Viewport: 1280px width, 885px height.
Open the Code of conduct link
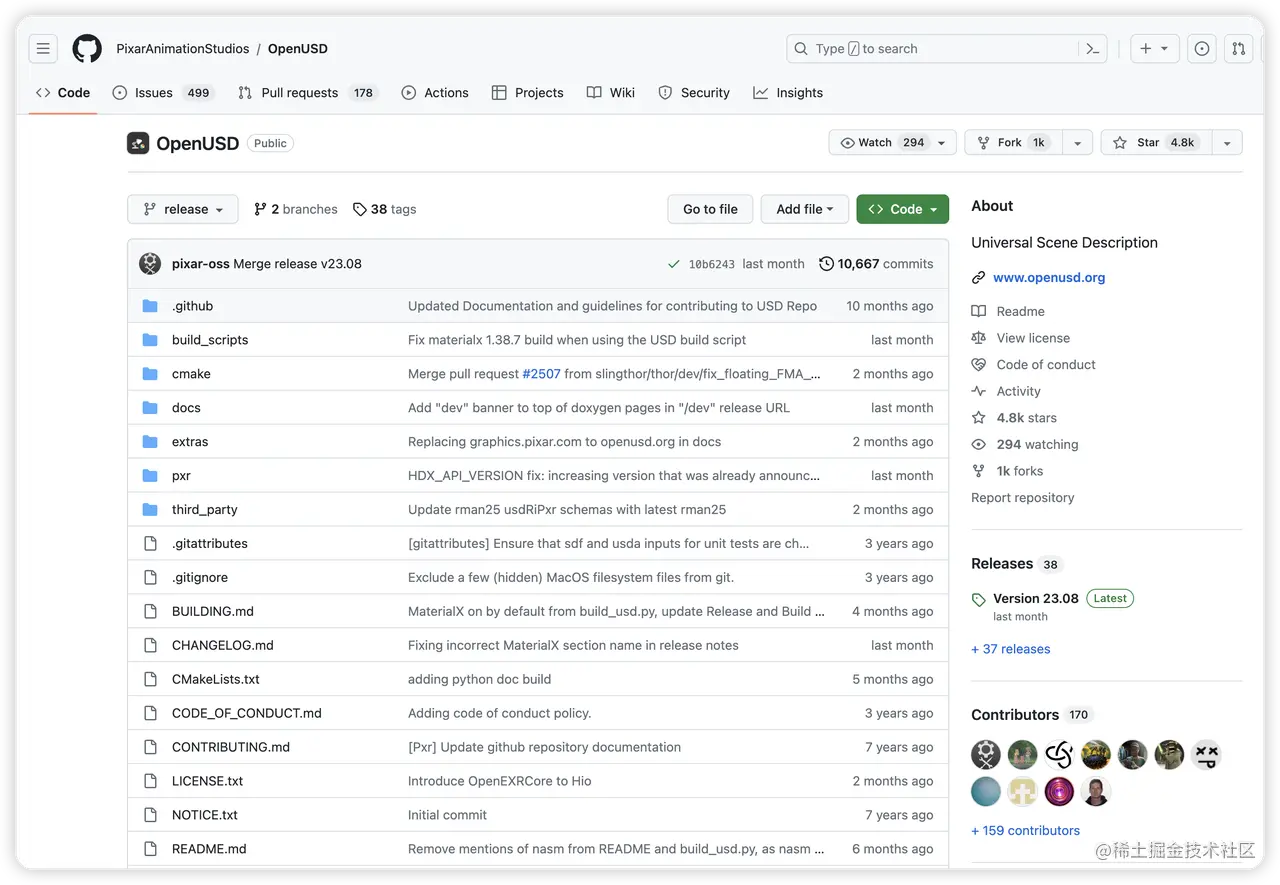[x=1046, y=365]
